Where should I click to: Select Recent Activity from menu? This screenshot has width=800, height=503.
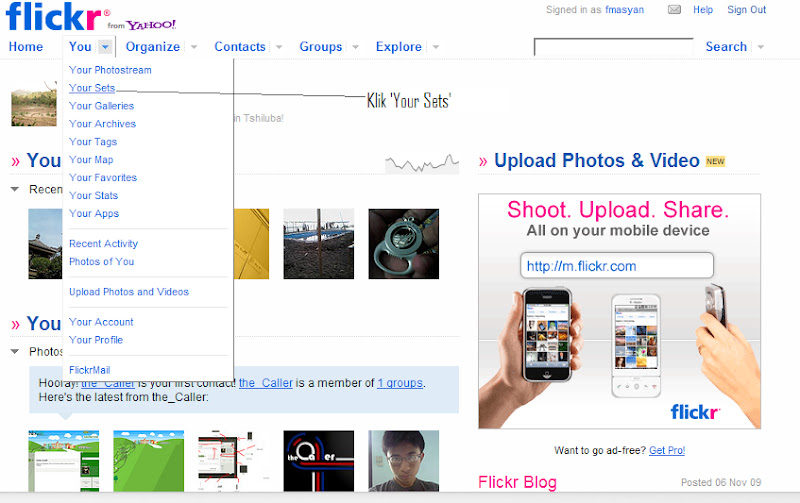pos(104,243)
